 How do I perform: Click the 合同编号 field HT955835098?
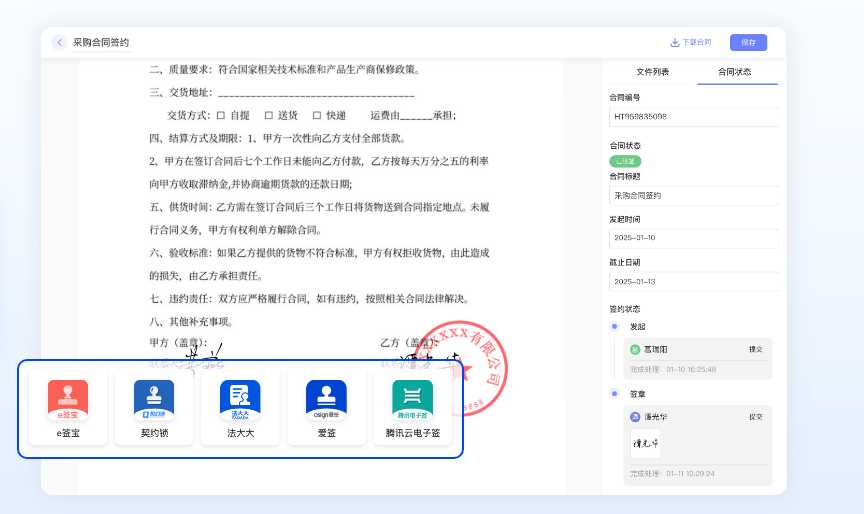coord(693,117)
